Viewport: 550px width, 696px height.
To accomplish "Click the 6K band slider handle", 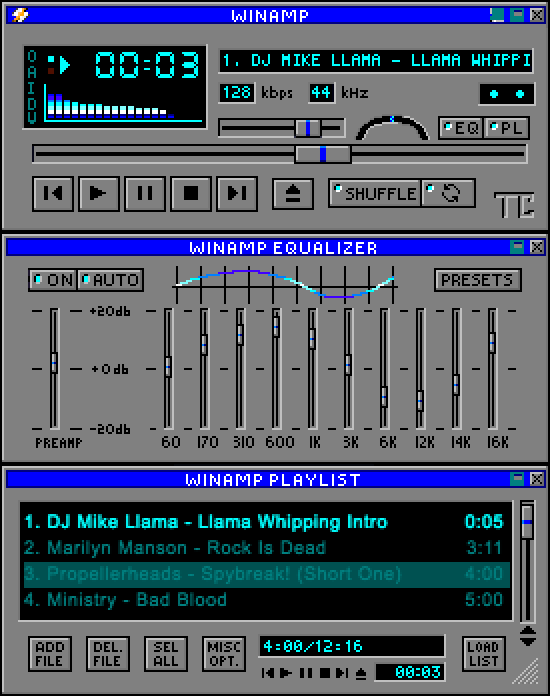I will (384, 397).
